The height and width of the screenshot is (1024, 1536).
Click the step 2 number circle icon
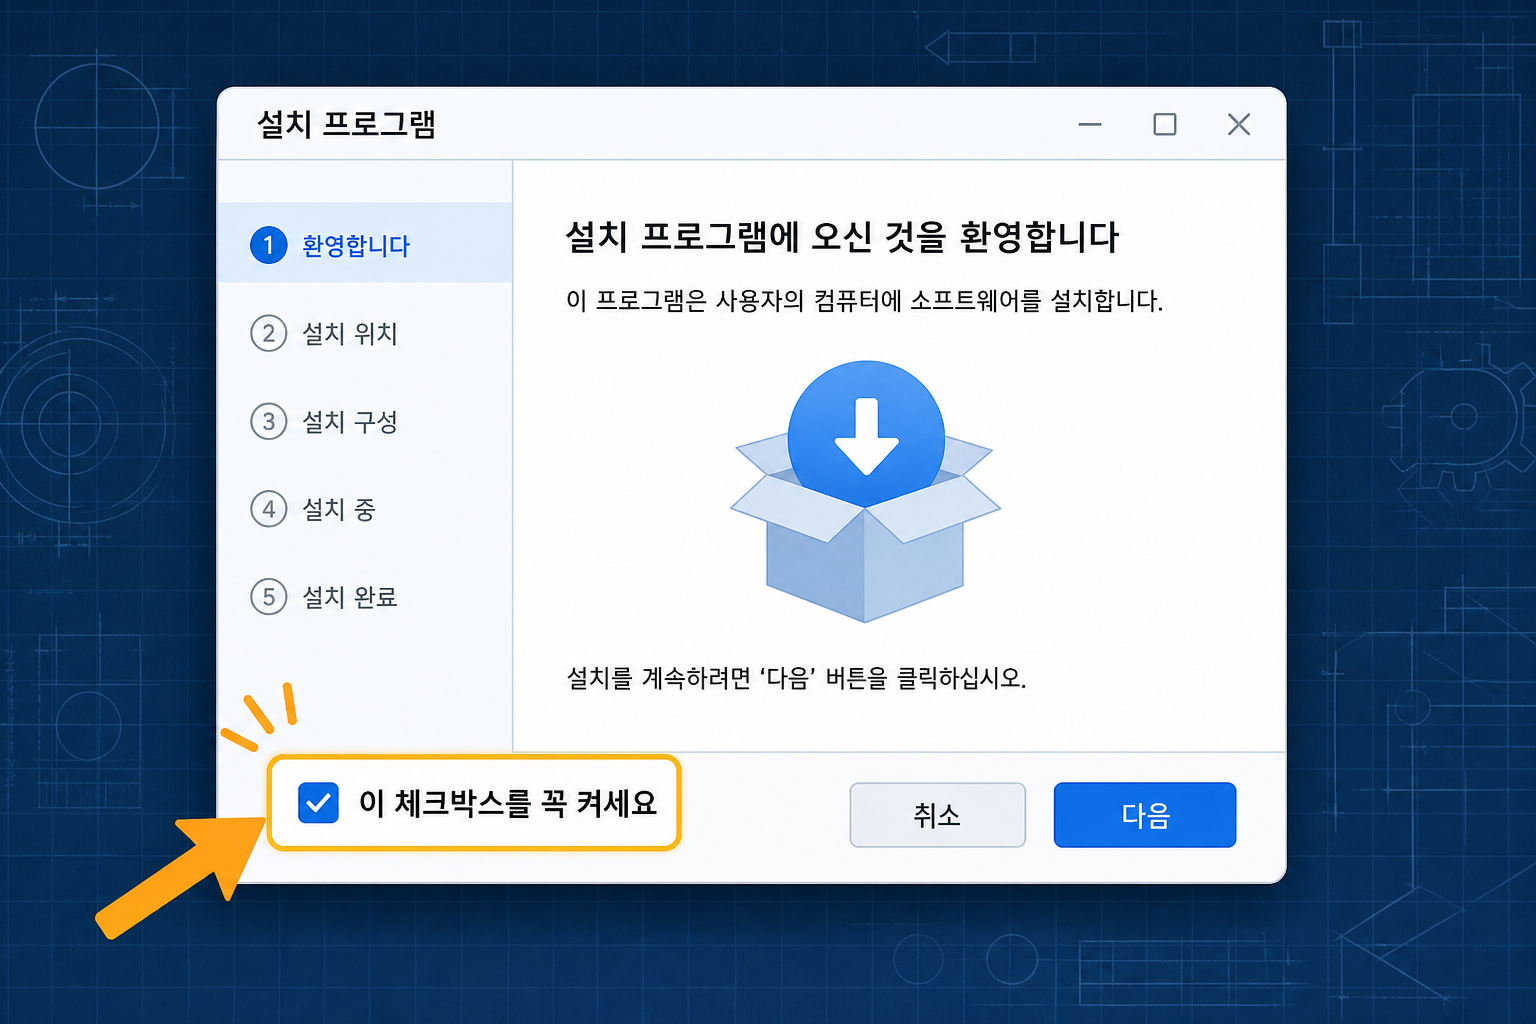tap(268, 333)
